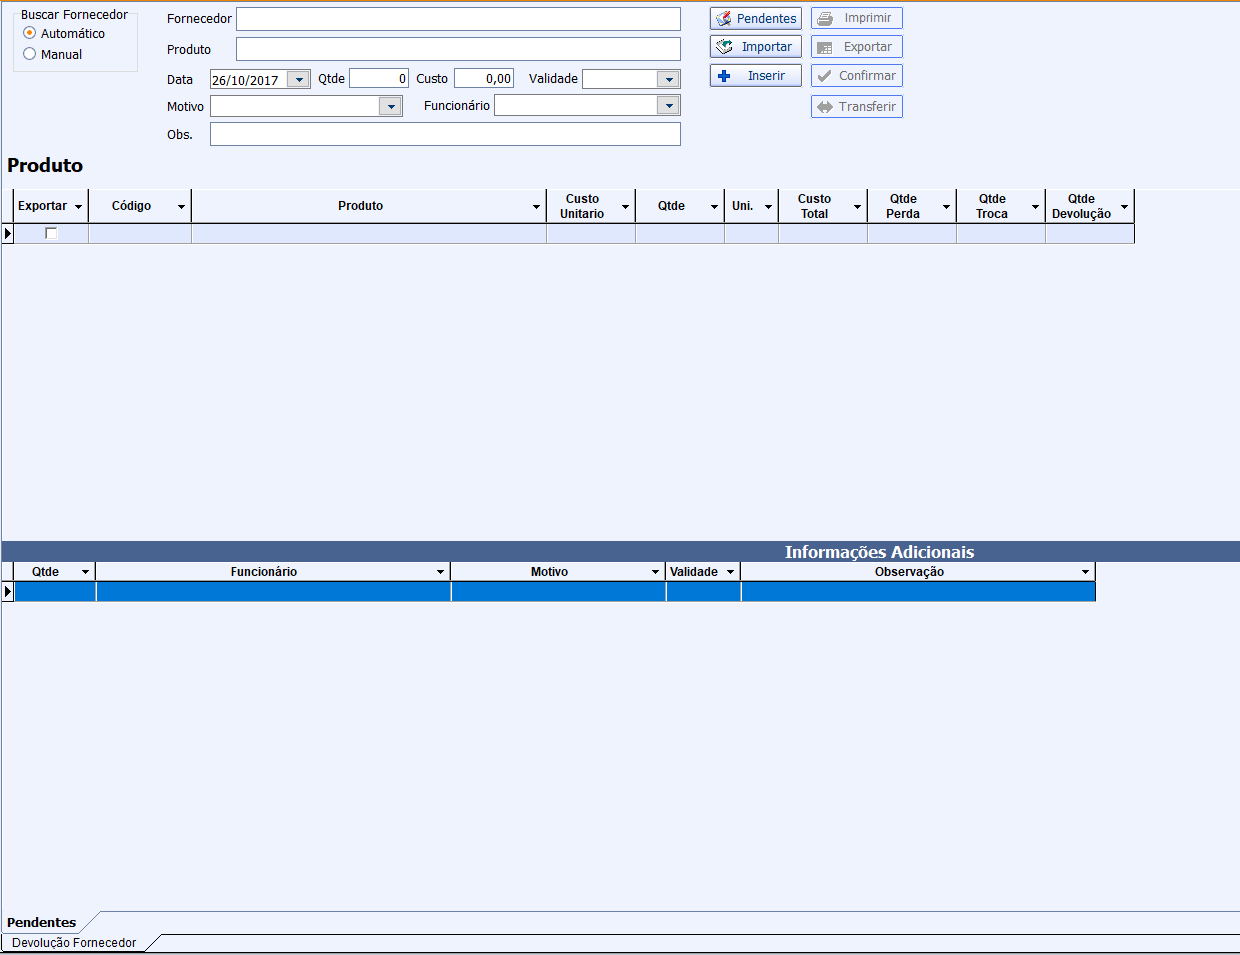1240x955 pixels.
Task: Open the Validade dropdown arrow
Action: pyautogui.click(x=668, y=80)
